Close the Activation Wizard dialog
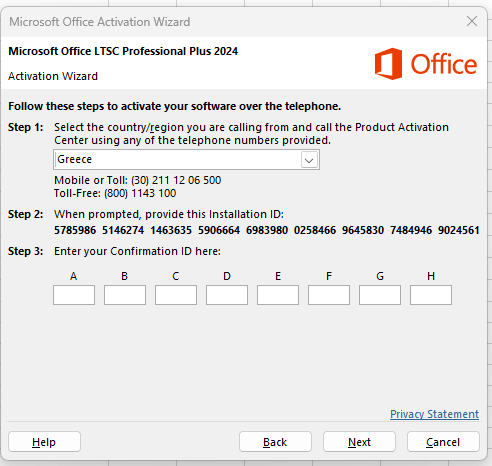Image resolution: width=492 pixels, height=466 pixels. (x=472, y=21)
